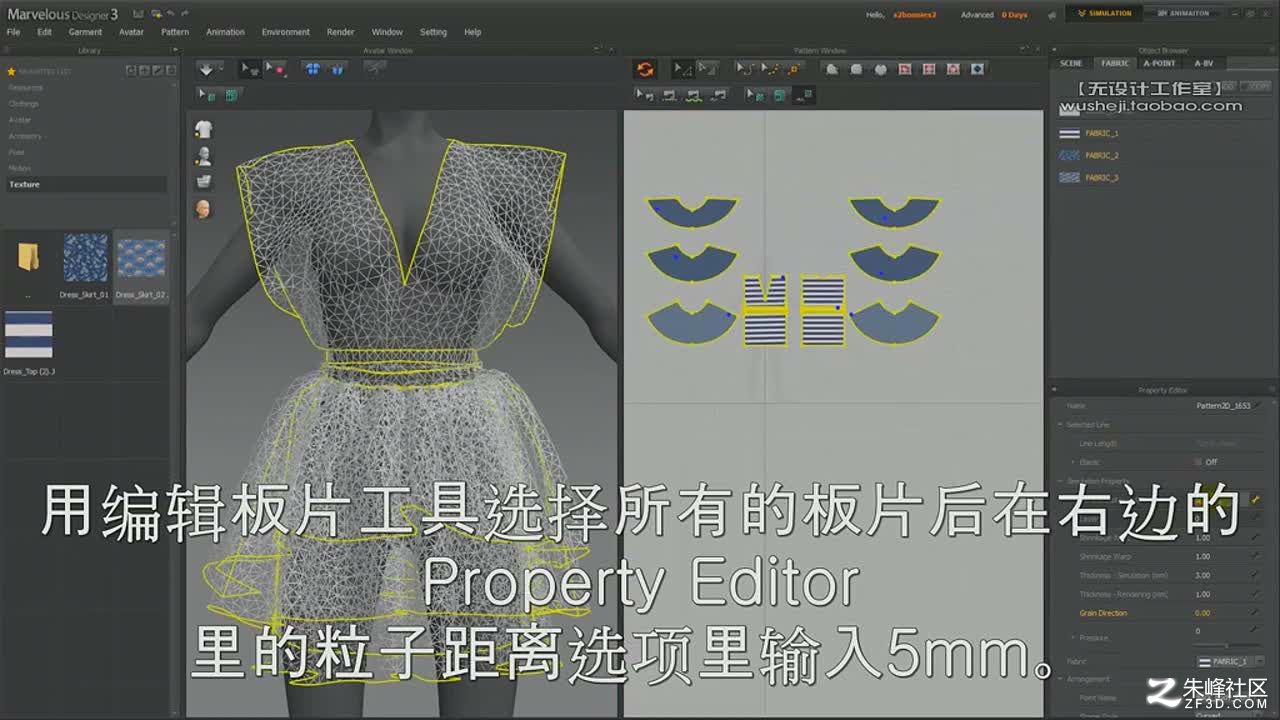Select the Edit Sewing tool in the Pattern window
Image resolution: width=1280 pixels, height=720 pixels.
(645, 95)
